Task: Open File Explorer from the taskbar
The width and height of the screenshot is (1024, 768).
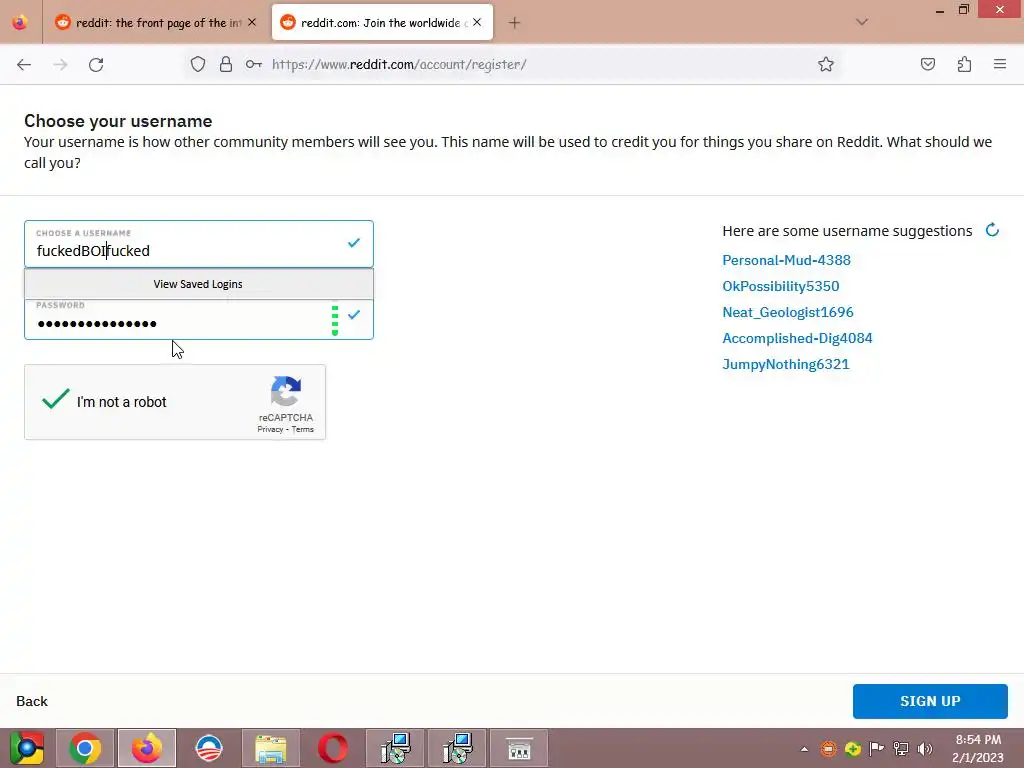Action: tap(271, 748)
